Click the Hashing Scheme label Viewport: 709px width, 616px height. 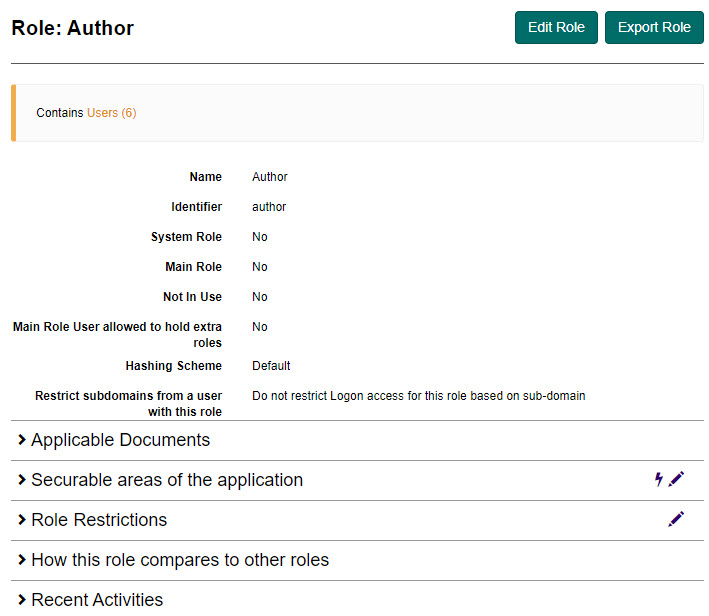pyautogui.click(x=174, y=365)
